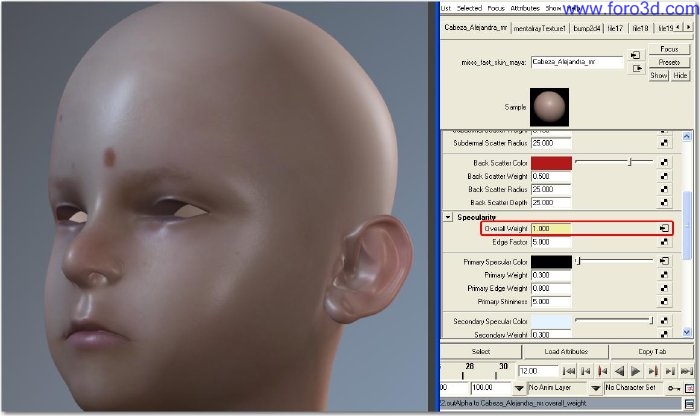The height and width of the screenshot is (416, 700).
Task: Open the List menu
Action: coord(446,8)
